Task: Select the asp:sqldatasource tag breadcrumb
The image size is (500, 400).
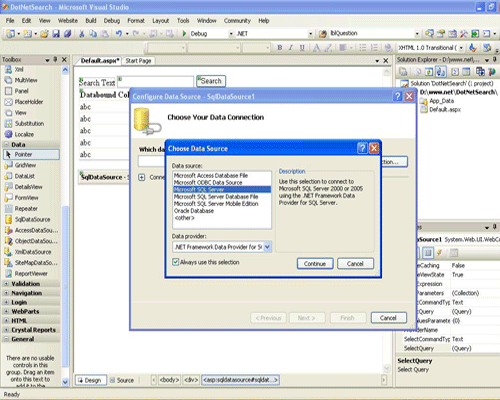Action: [240, 380]
